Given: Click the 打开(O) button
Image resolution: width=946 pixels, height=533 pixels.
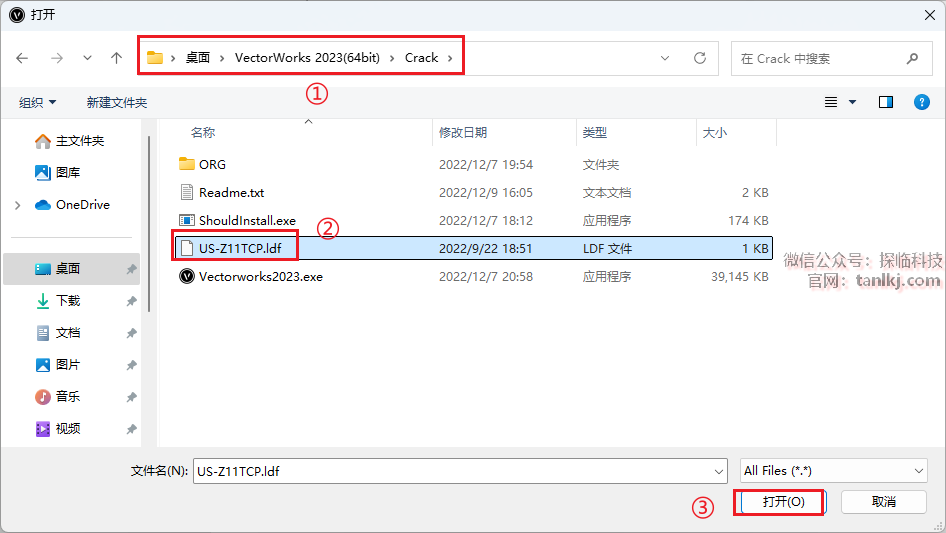Looking at the screenshot, I should point(783,502).
